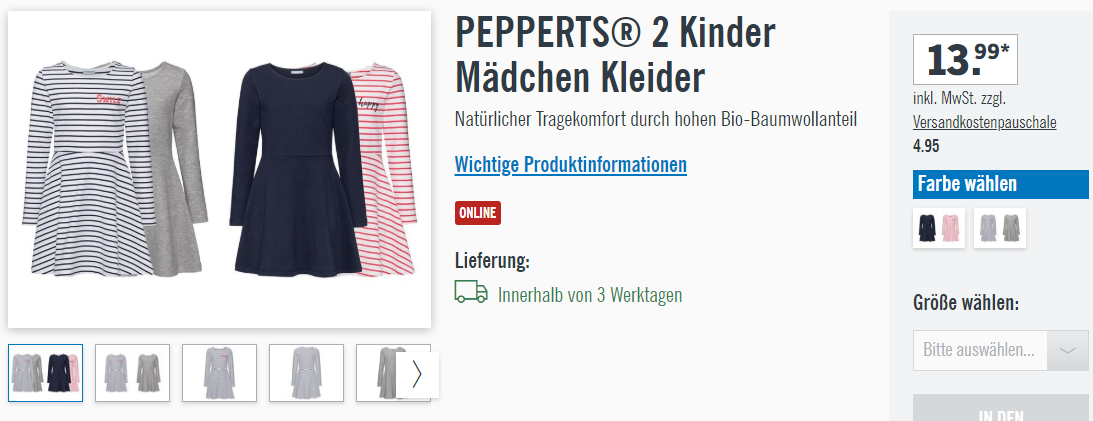1093x421 pixels.
Task: Select second thumbnail with striped and grey dresses
Action: click(132, 373)
